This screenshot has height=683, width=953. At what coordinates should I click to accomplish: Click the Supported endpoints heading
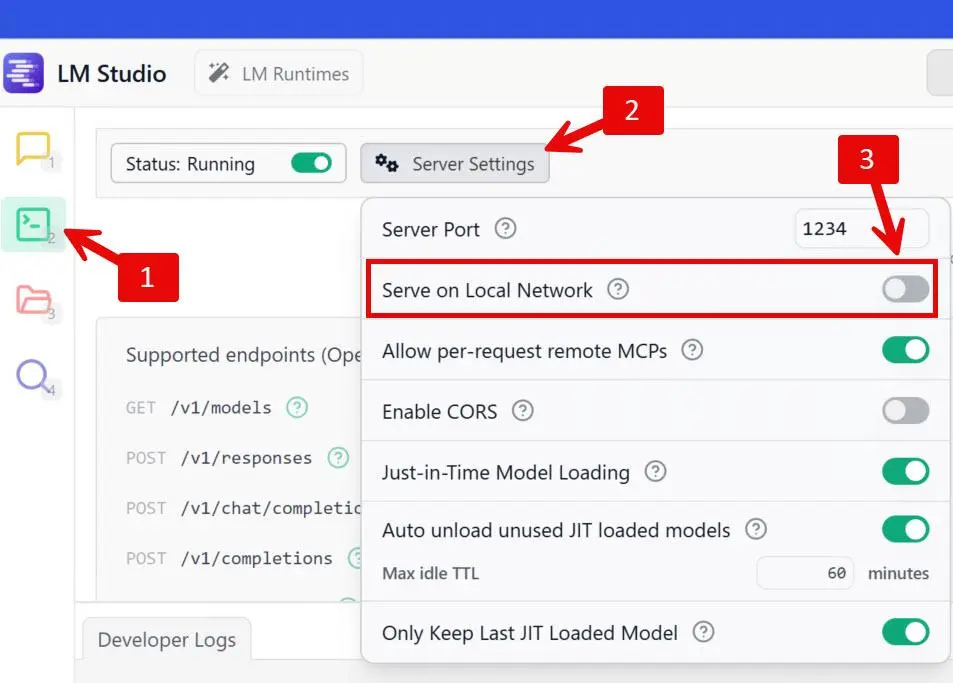click(243, 355)
